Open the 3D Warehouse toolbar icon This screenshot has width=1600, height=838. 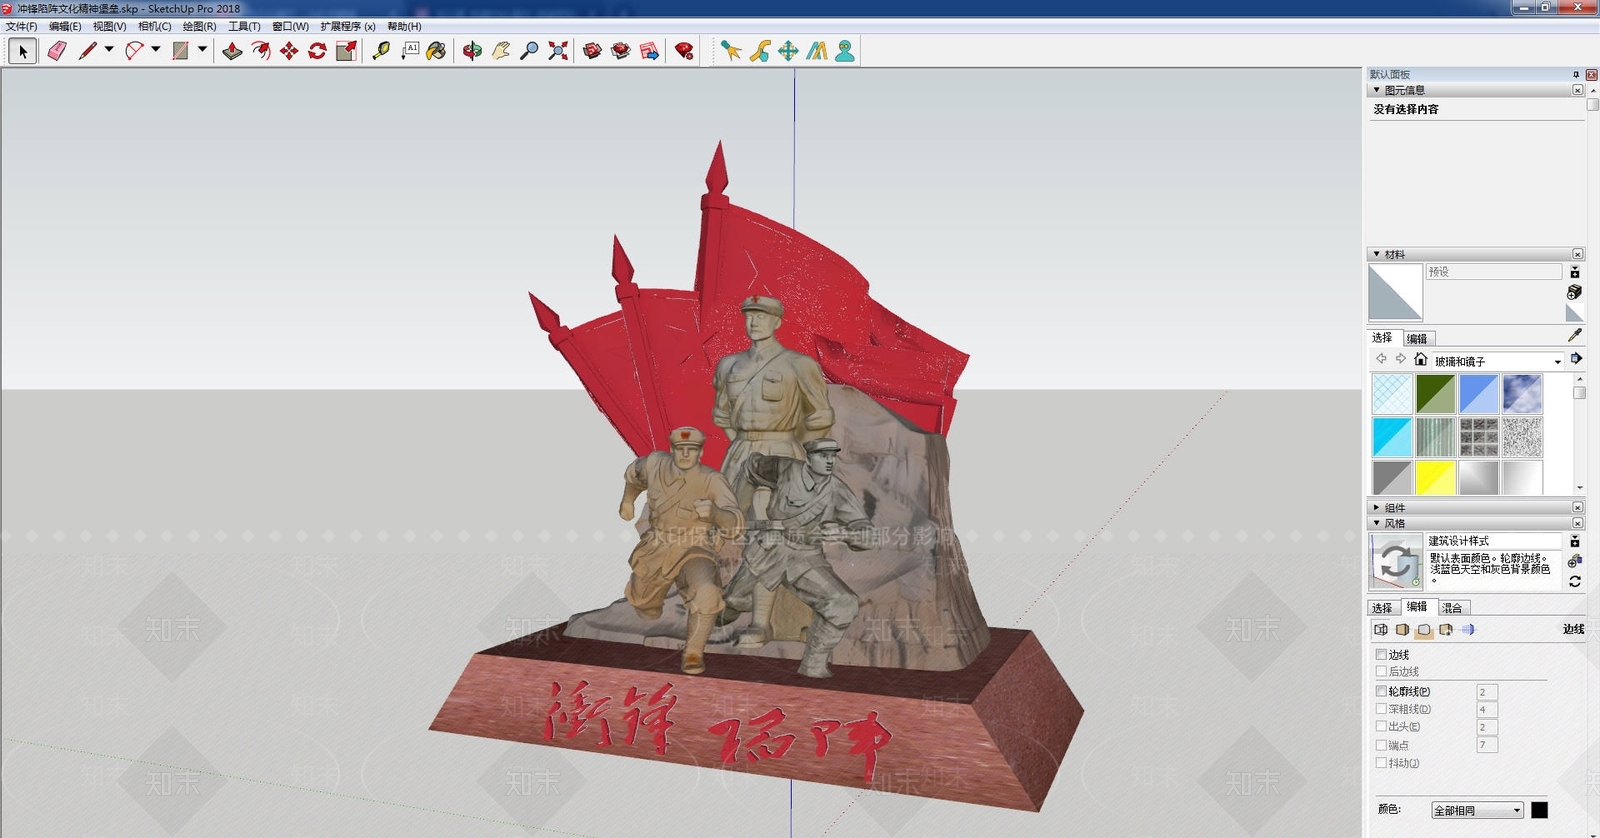click(592, 51)
